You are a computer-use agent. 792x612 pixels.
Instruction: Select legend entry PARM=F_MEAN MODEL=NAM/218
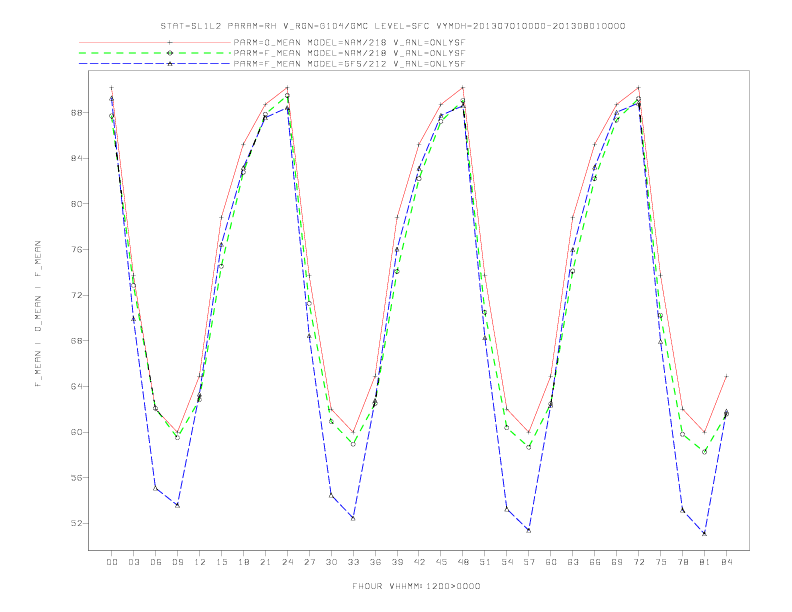click(349, 53)
